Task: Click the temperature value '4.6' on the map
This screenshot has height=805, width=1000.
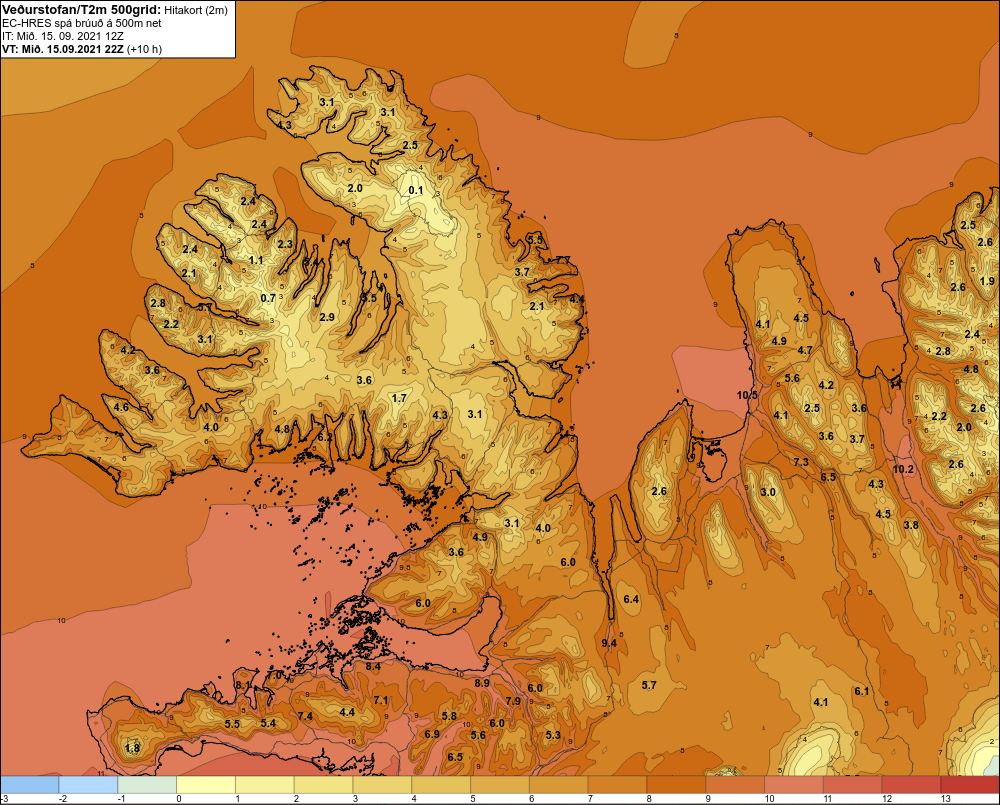Action: point(121,407)
